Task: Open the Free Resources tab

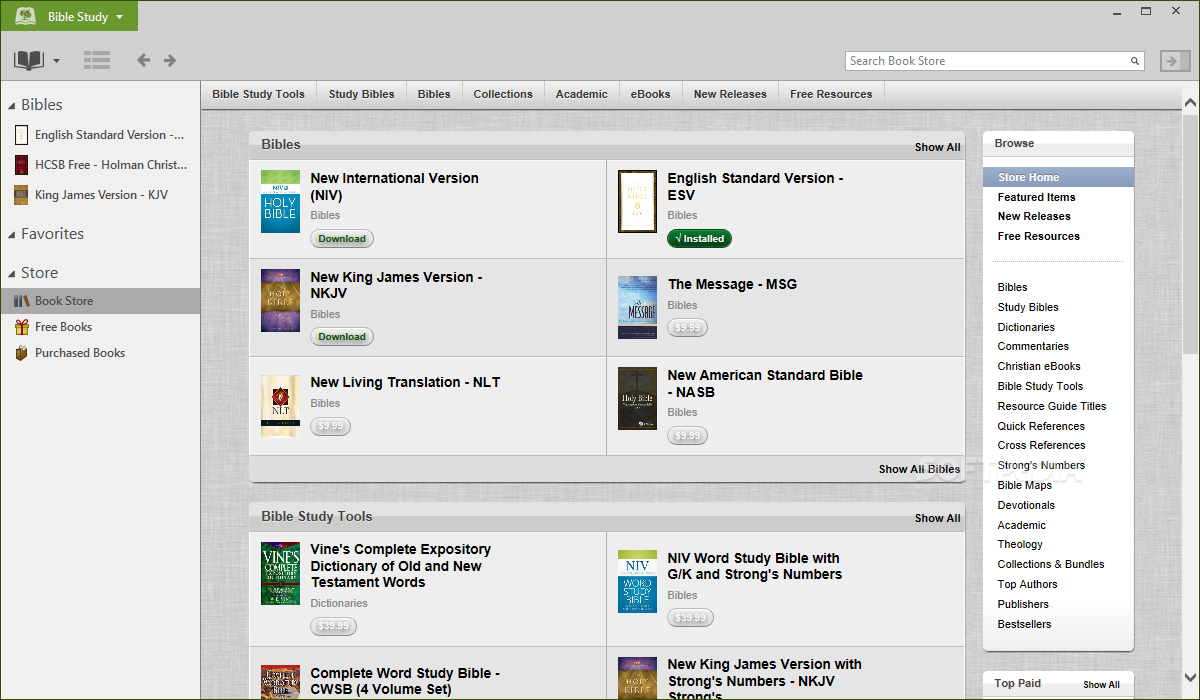Action: point(831,94)
